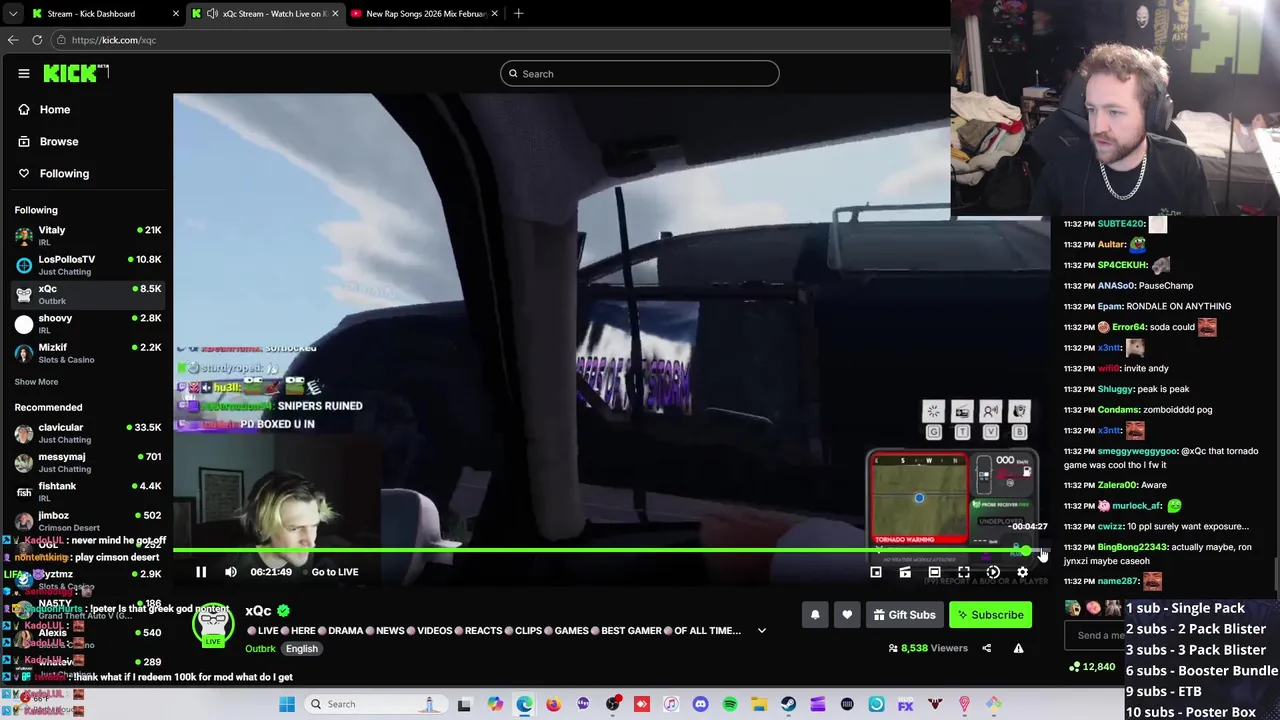1280x720 pixels.
Task: Toggle notification bell for xQc
Action: (x=815, y=615)
